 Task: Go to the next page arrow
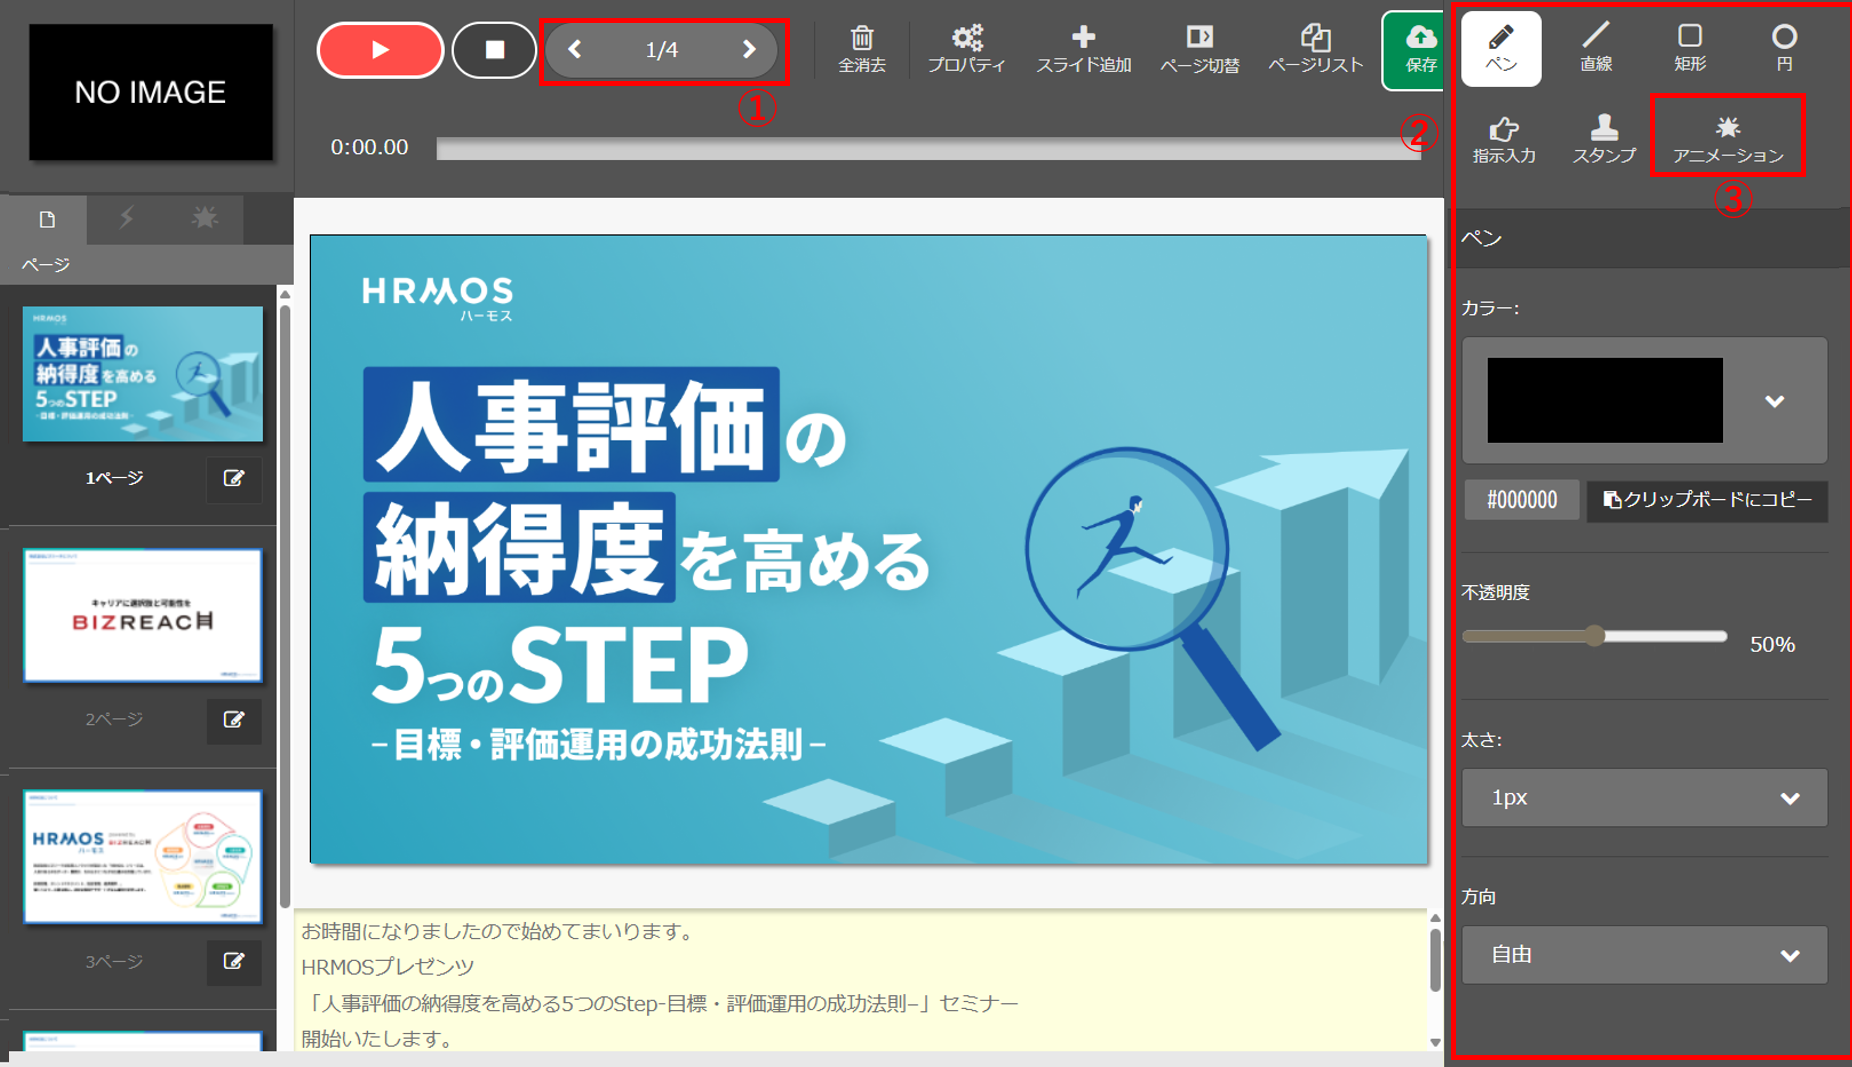point(748,49)
